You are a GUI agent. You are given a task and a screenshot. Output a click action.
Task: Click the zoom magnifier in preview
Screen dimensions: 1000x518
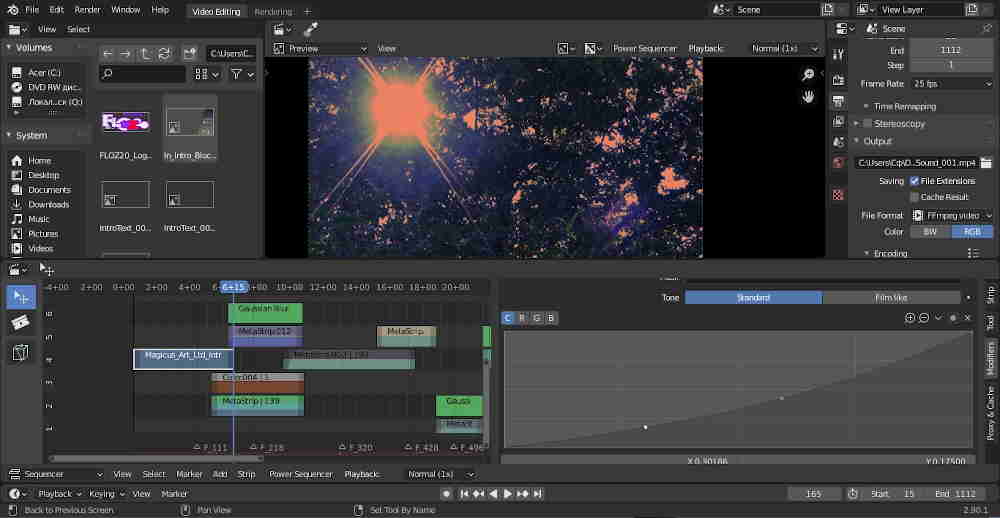click(x=808, y=75)
